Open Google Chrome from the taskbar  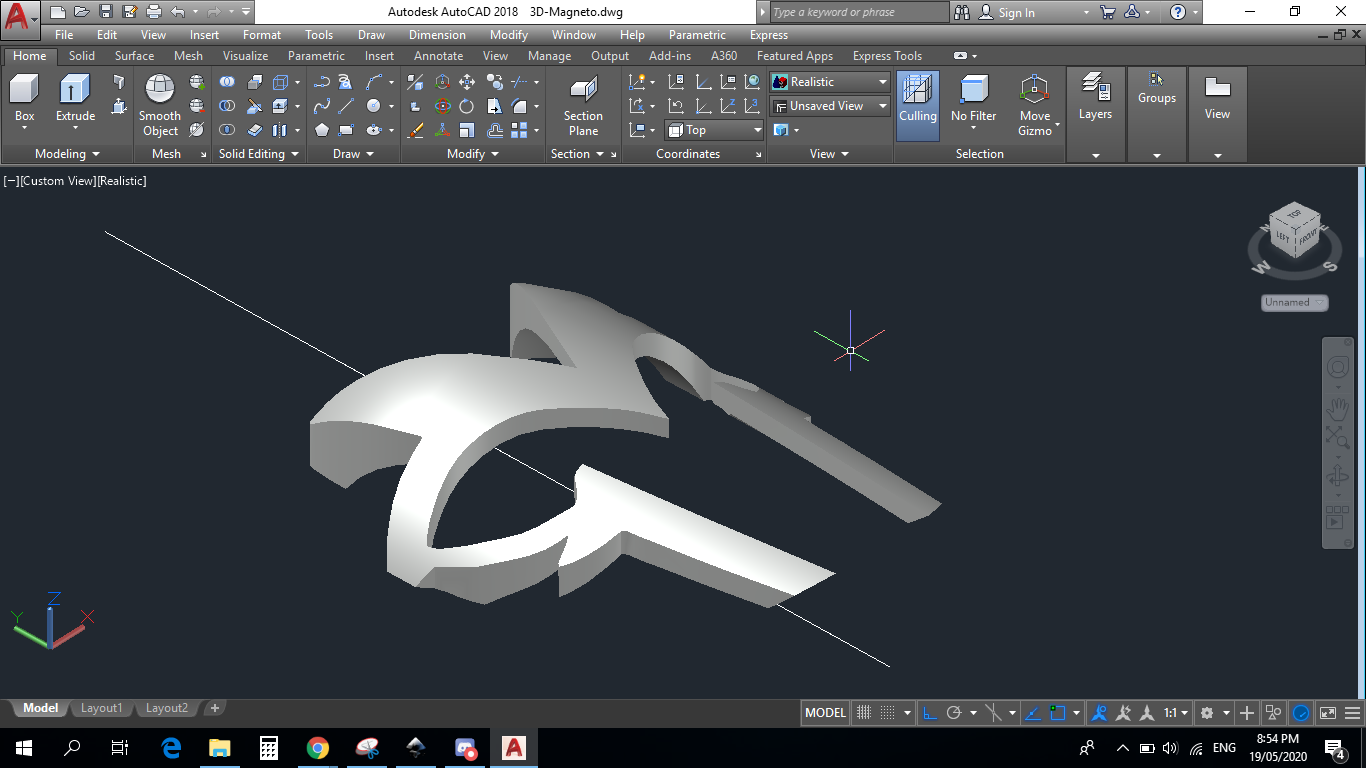point(318,748)
